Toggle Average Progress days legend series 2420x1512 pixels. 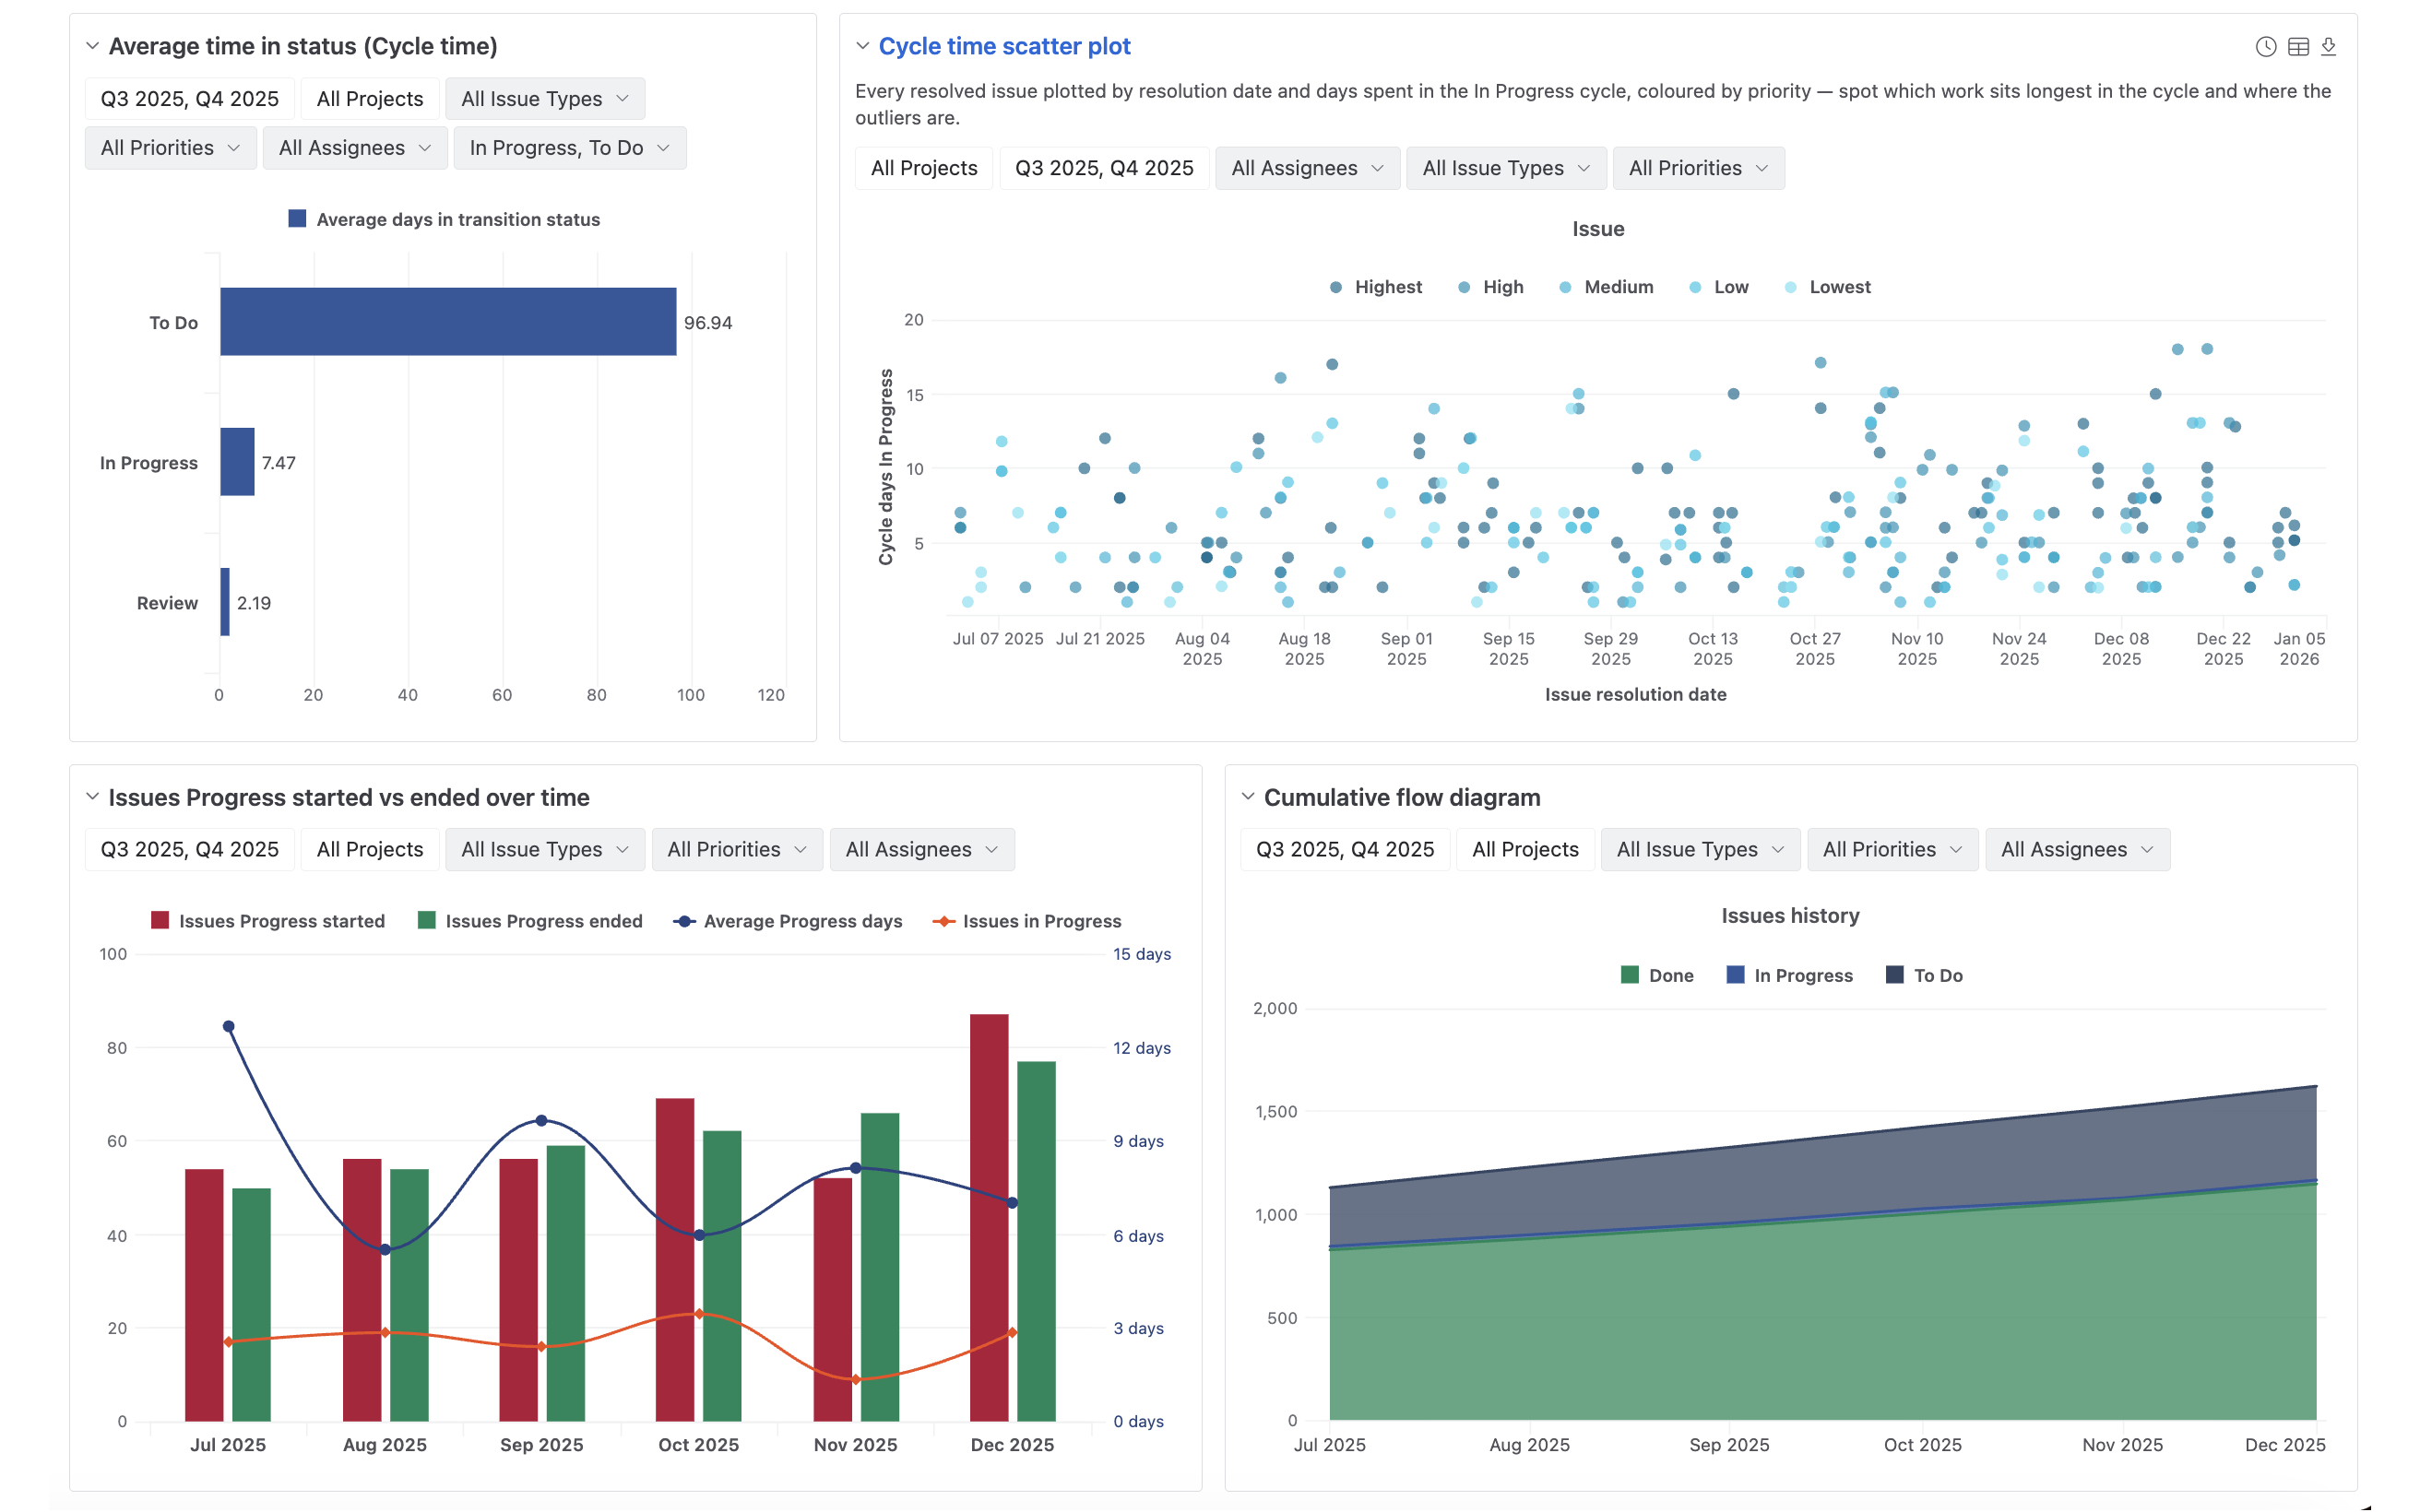pos(788,921)
